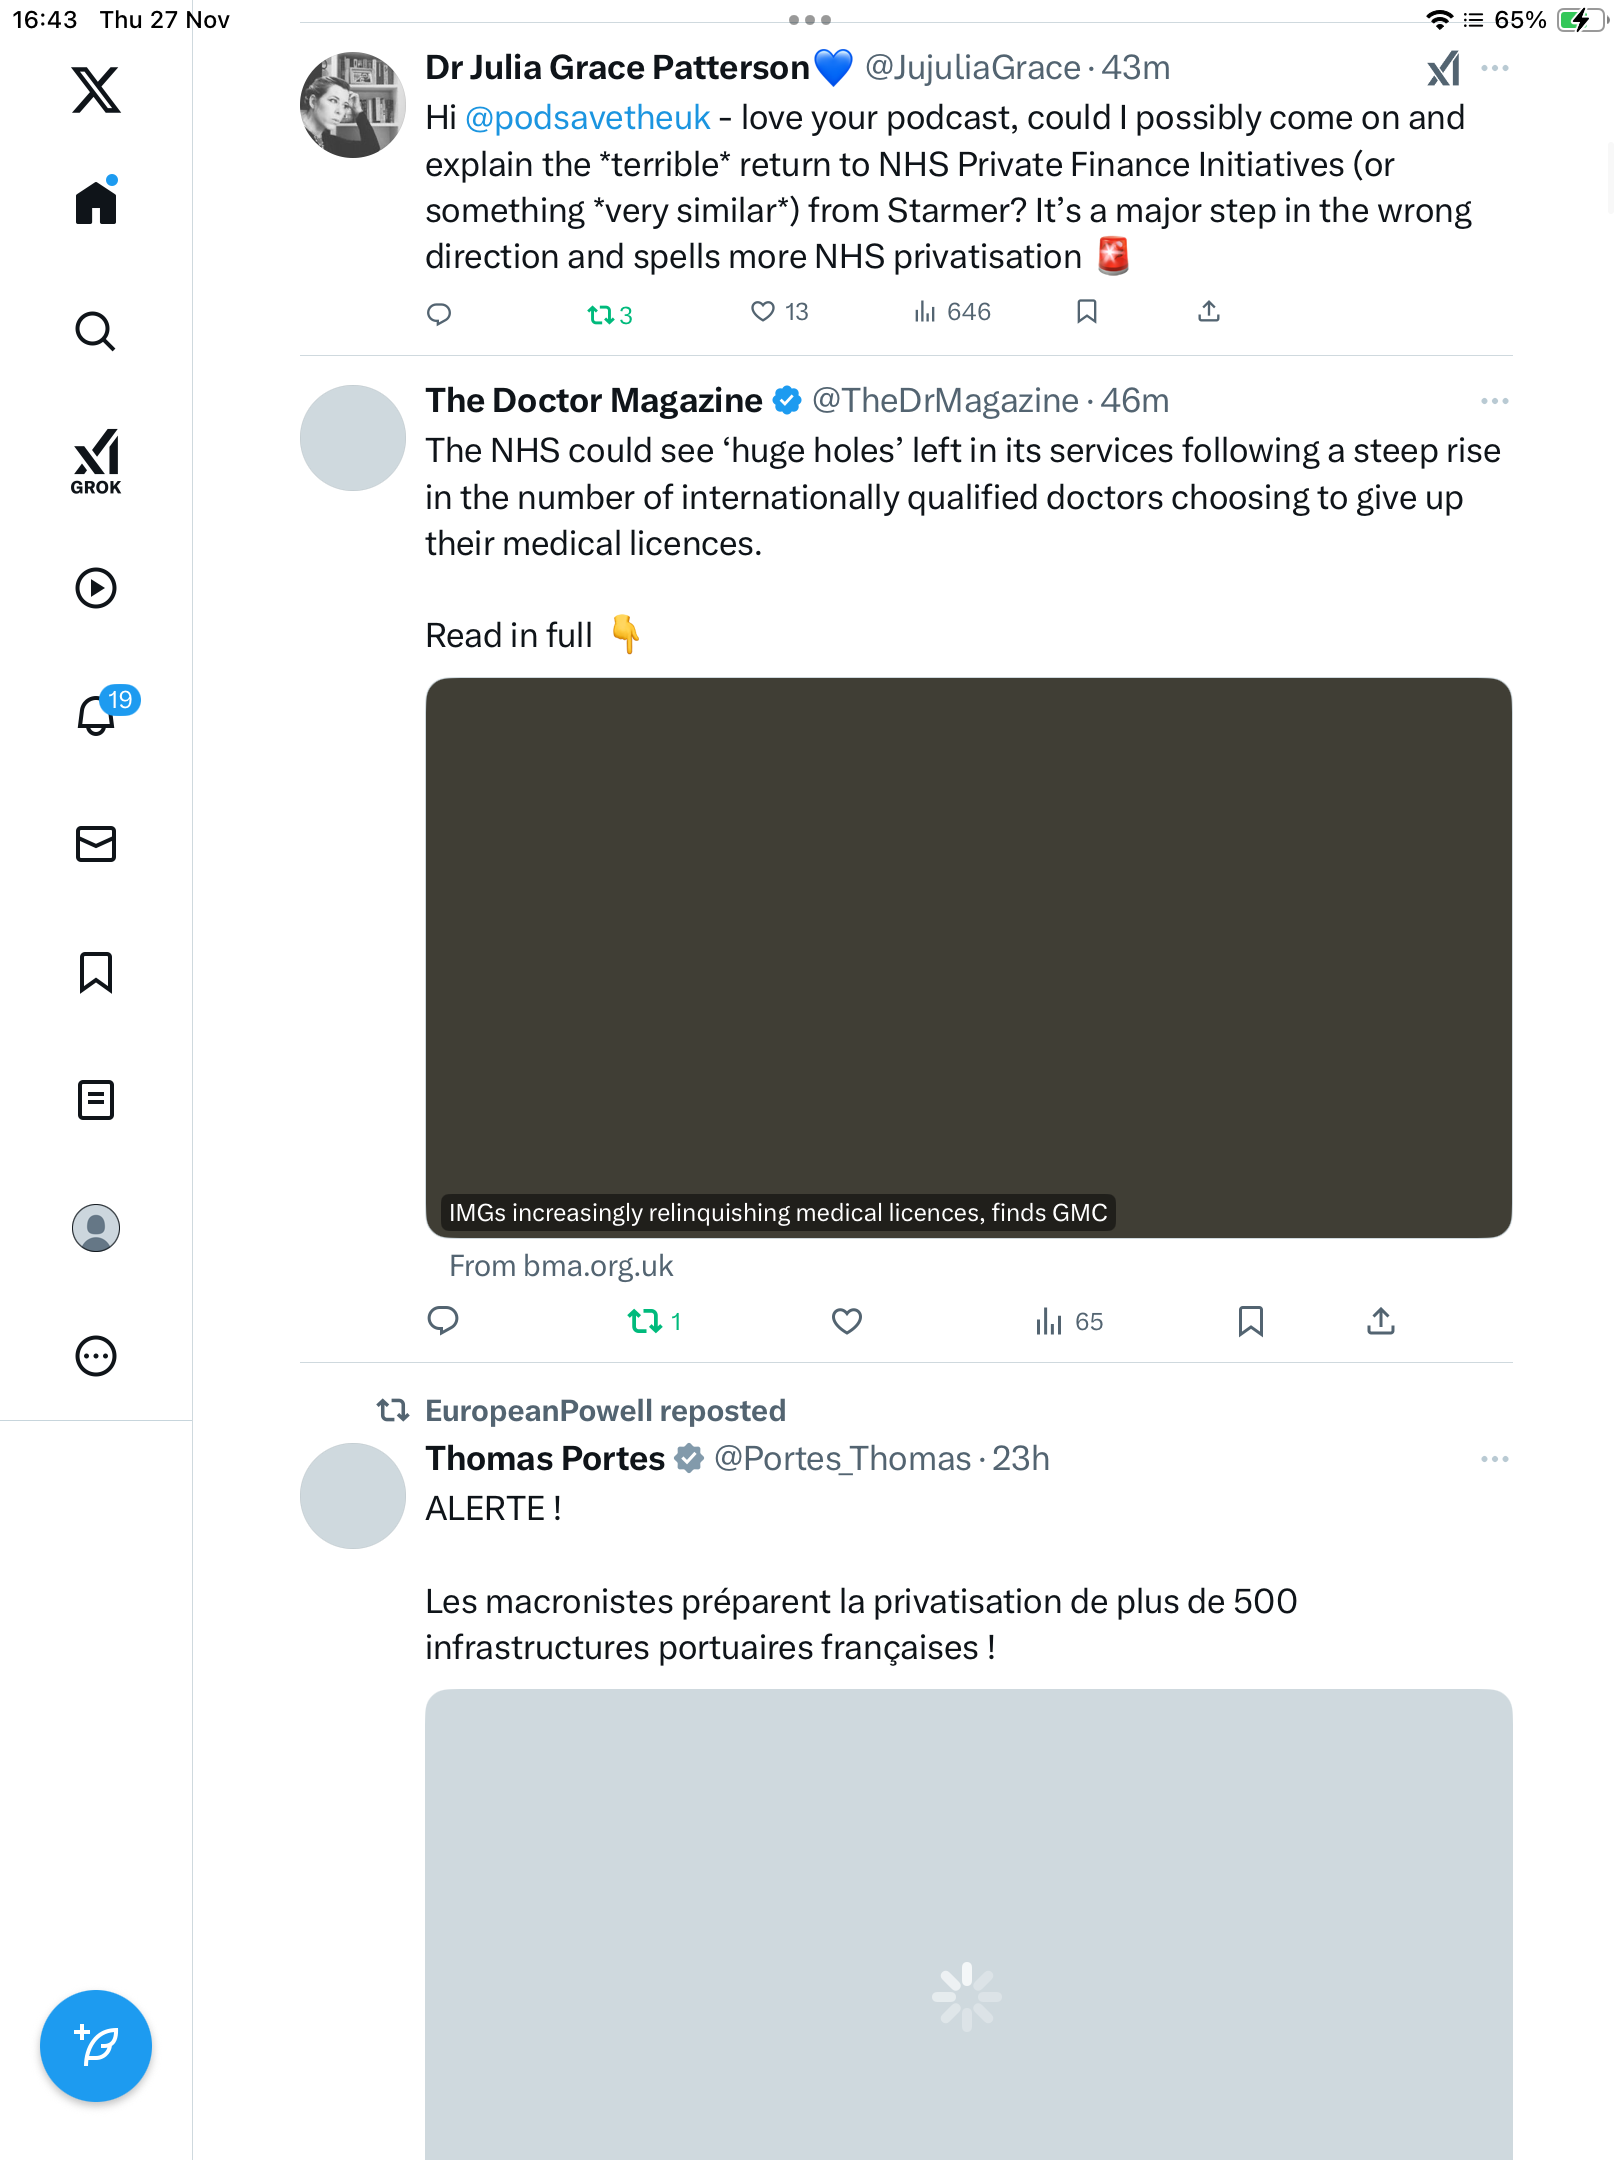
Task: Open more options on Julia Patterson's post
Action: coord(1495,68)
